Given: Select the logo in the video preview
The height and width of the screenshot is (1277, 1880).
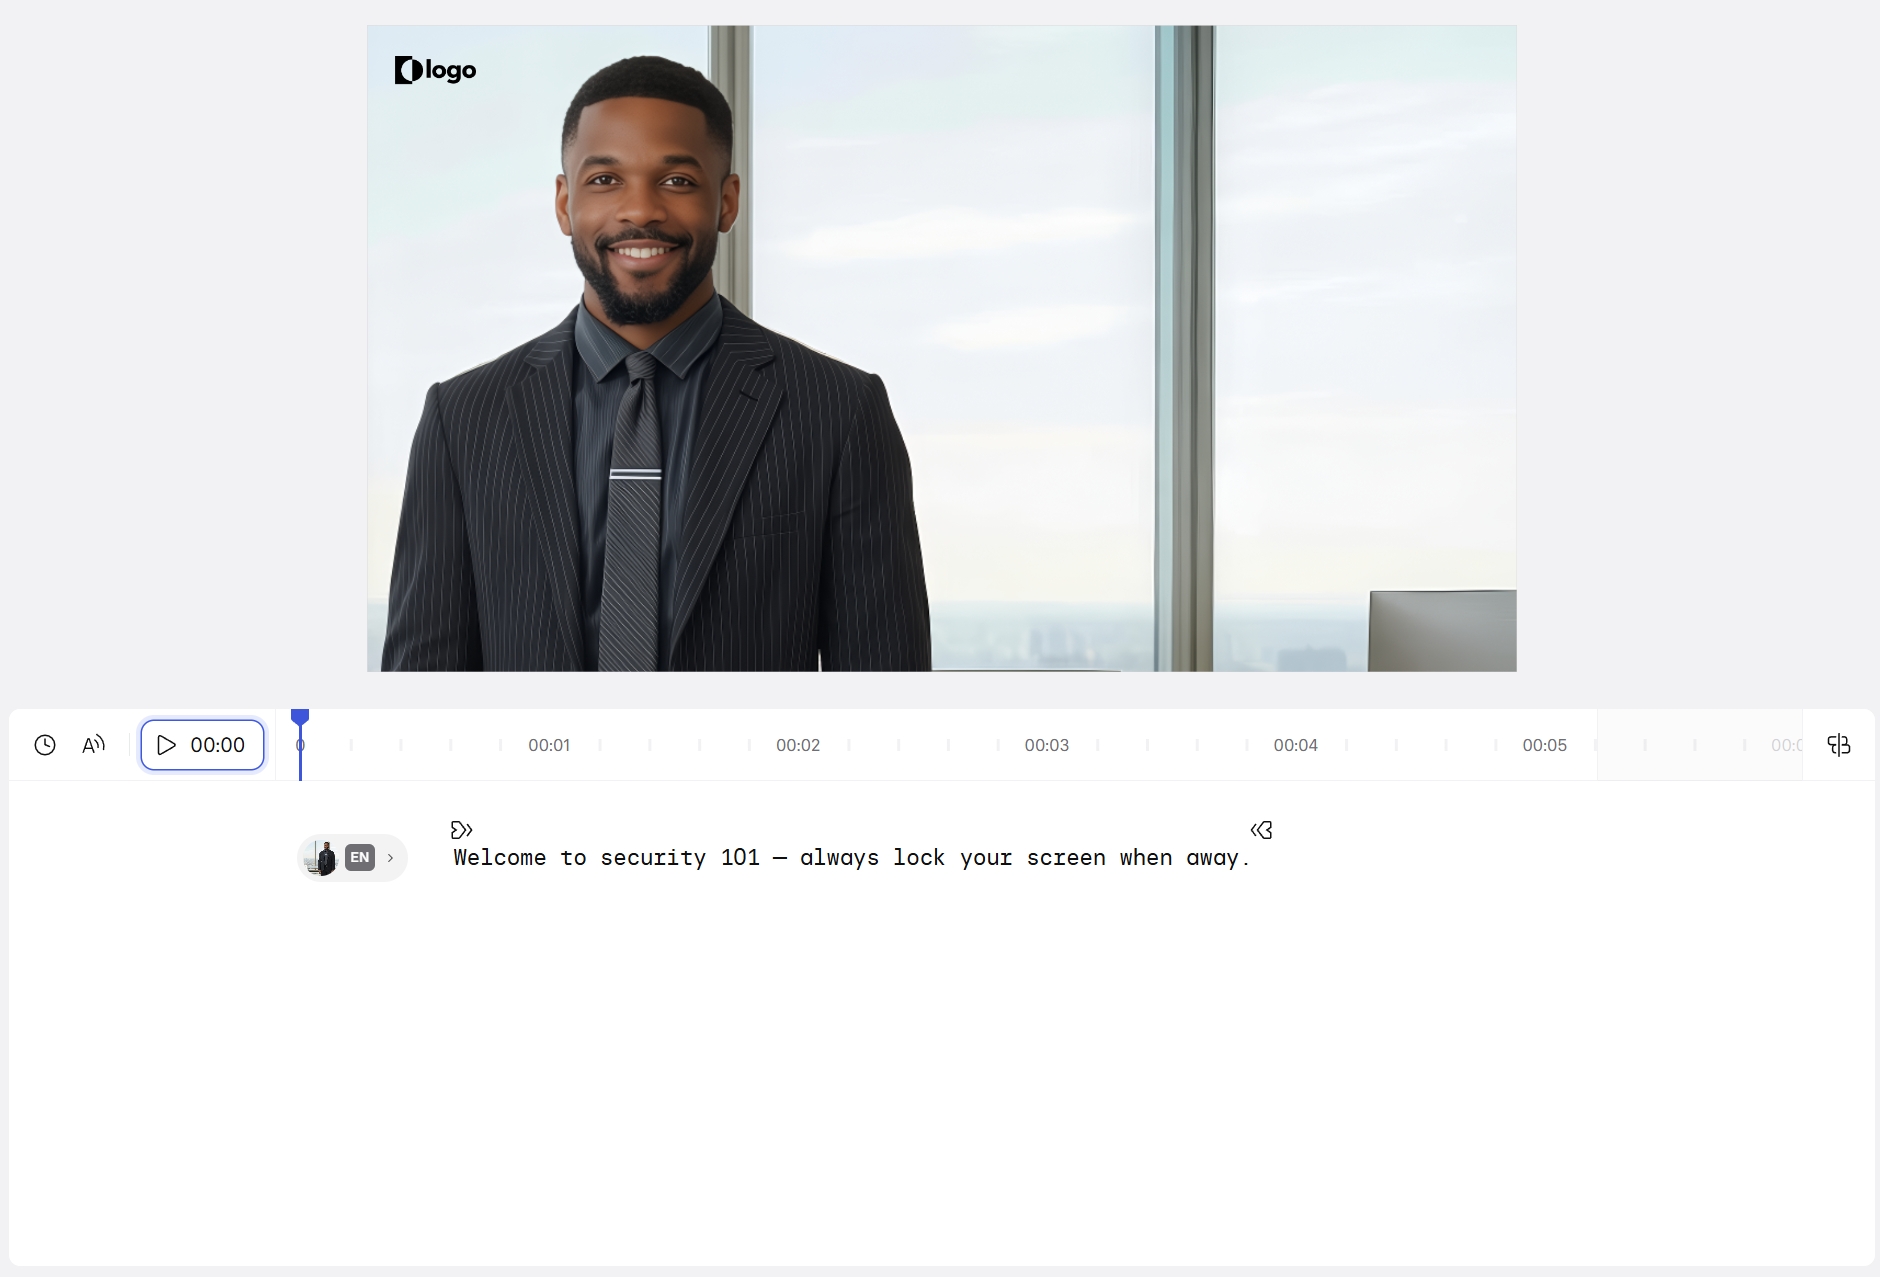Looking at the screenshot, I should pyautogui.click(x=436, y=70).
